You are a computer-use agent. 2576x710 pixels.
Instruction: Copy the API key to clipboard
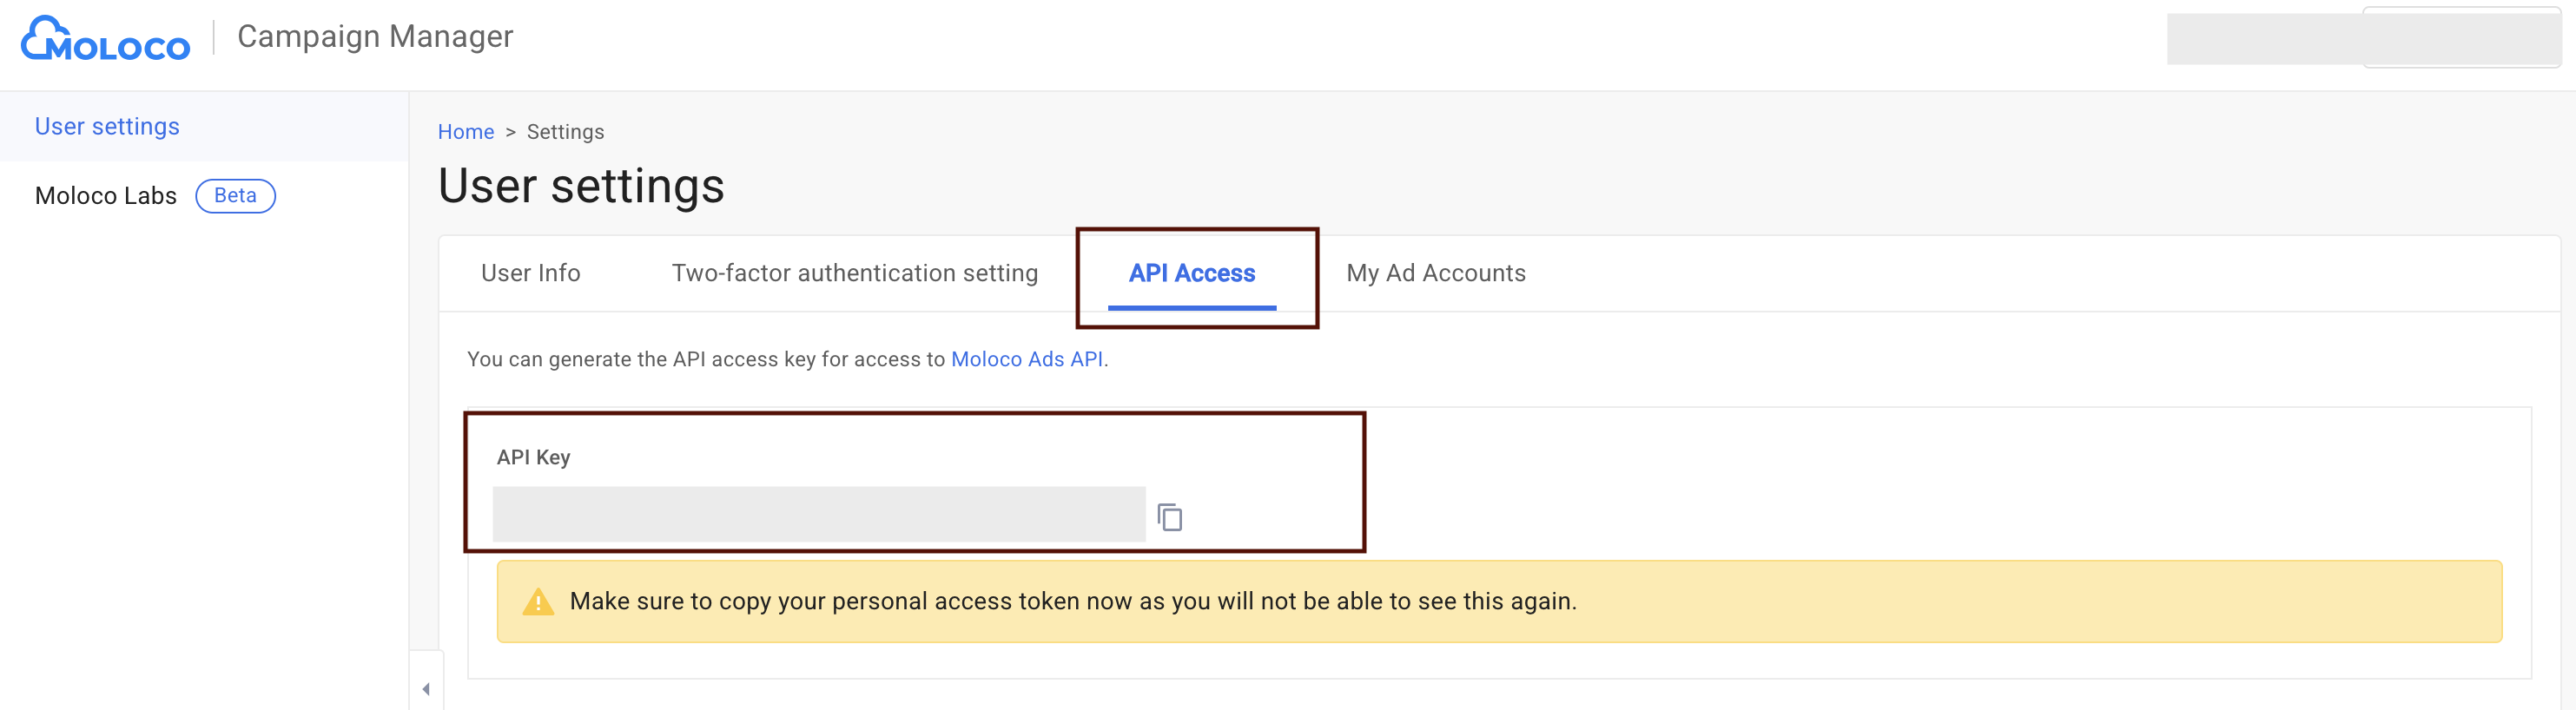point(1169,517)
